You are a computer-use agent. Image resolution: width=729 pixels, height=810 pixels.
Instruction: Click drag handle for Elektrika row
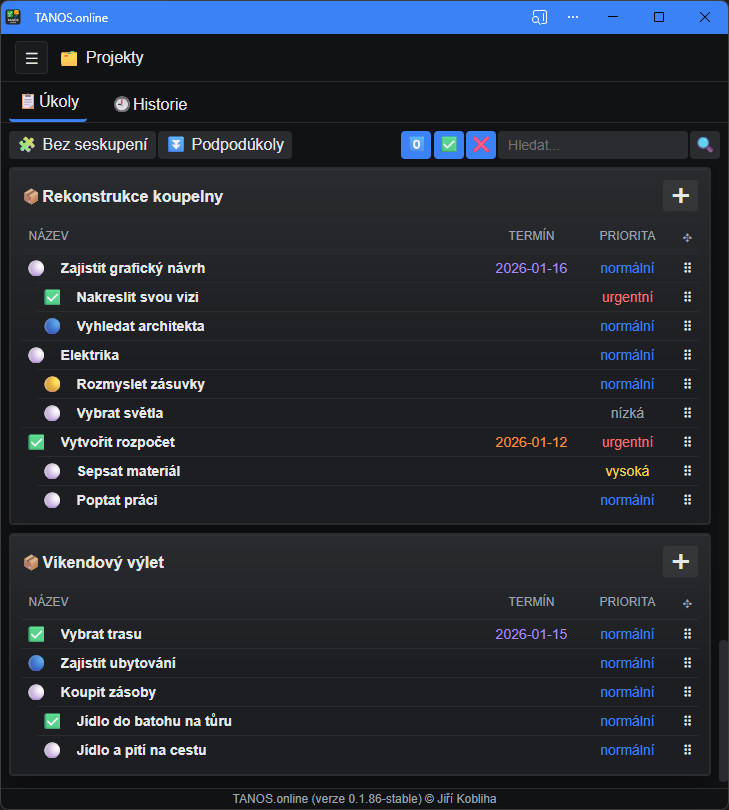687,355
